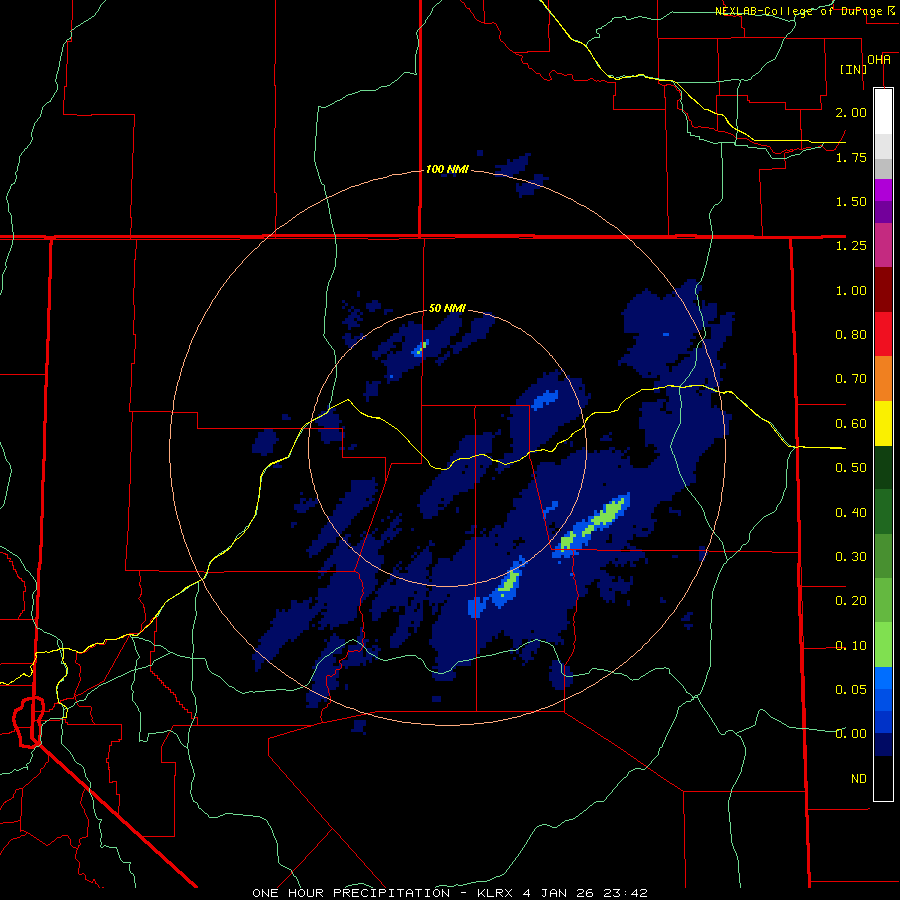Select the yellow legend swatch
Viewport: 900px width, 900px height.
click(x=883, y=424)
